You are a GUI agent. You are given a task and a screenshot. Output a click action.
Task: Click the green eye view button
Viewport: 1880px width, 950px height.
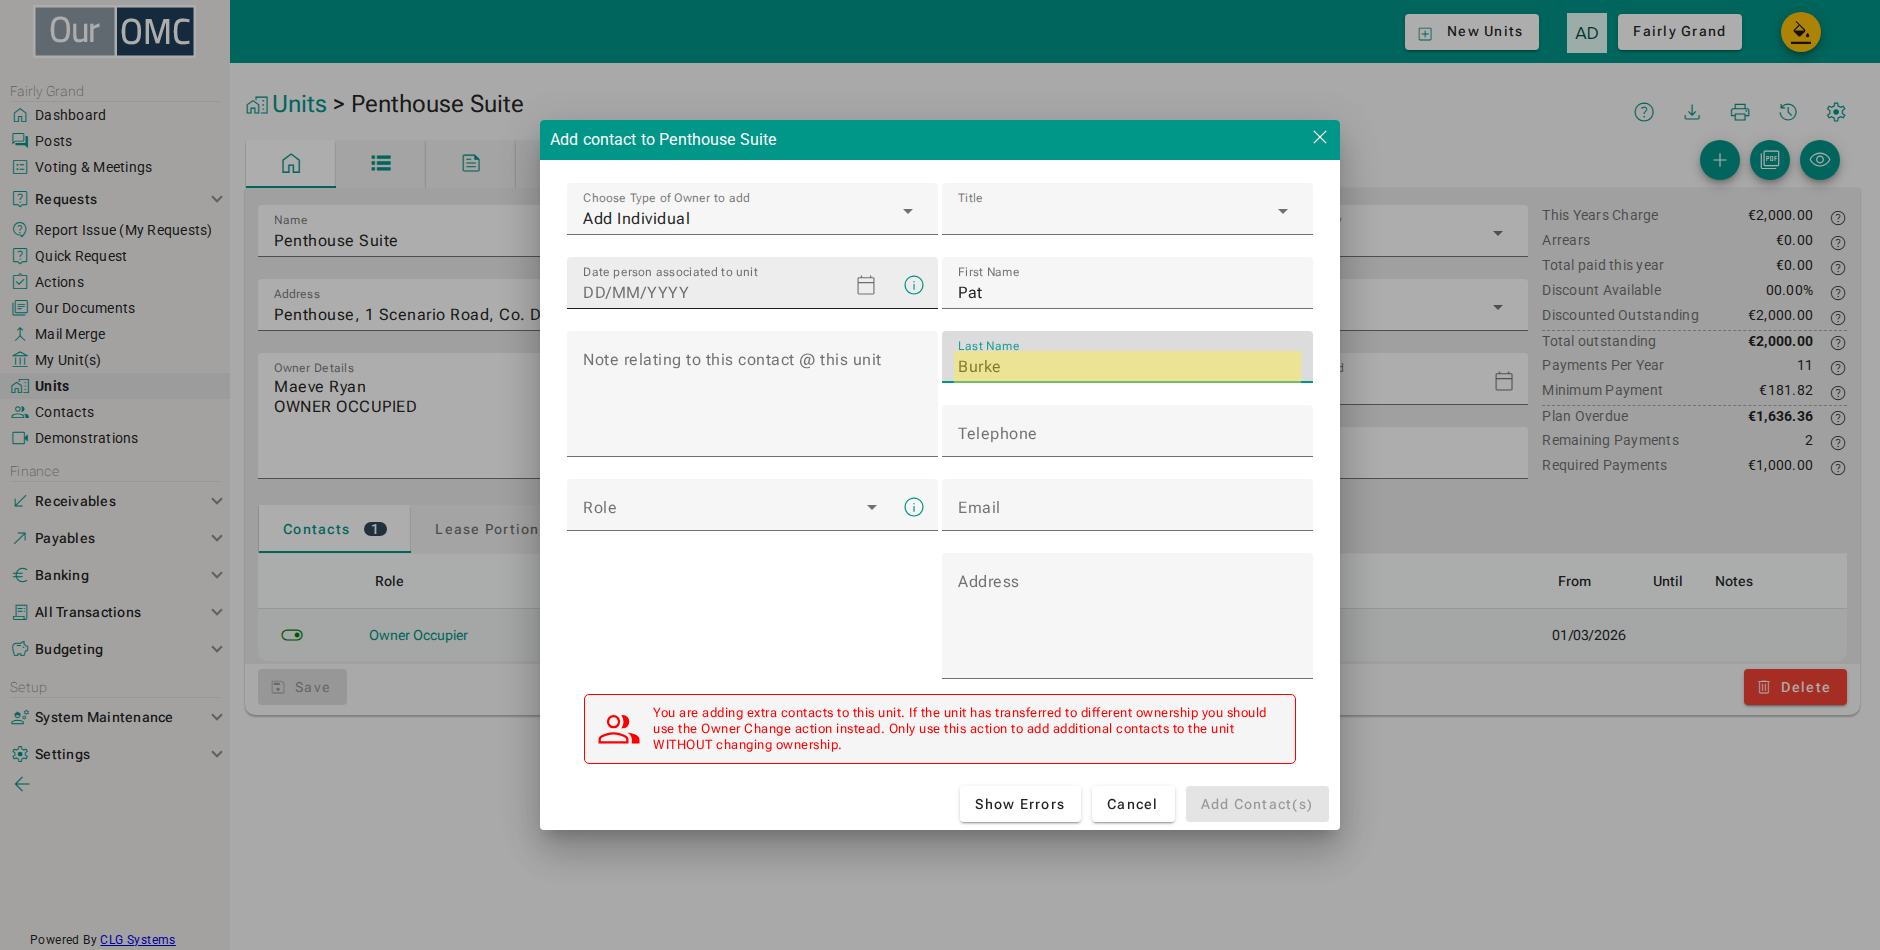tap(1820, 160)
